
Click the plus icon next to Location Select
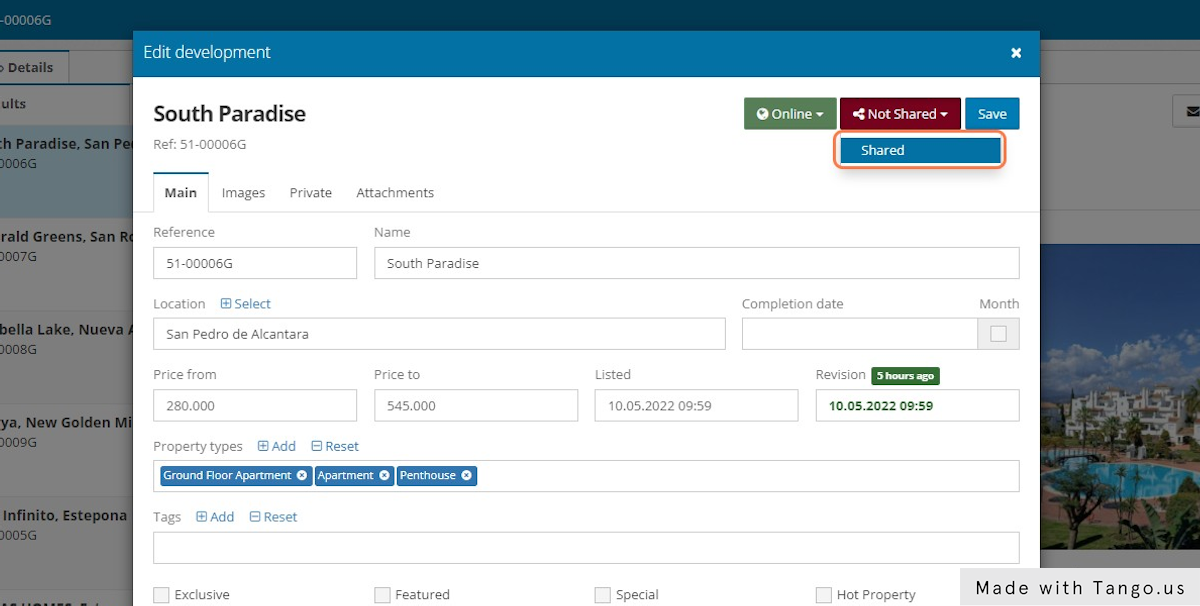(x=226, y=304)
